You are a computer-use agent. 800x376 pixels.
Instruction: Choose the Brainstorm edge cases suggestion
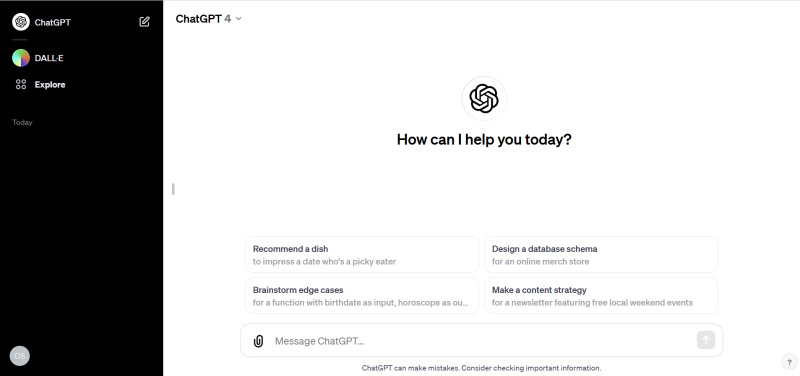point(362,296)
